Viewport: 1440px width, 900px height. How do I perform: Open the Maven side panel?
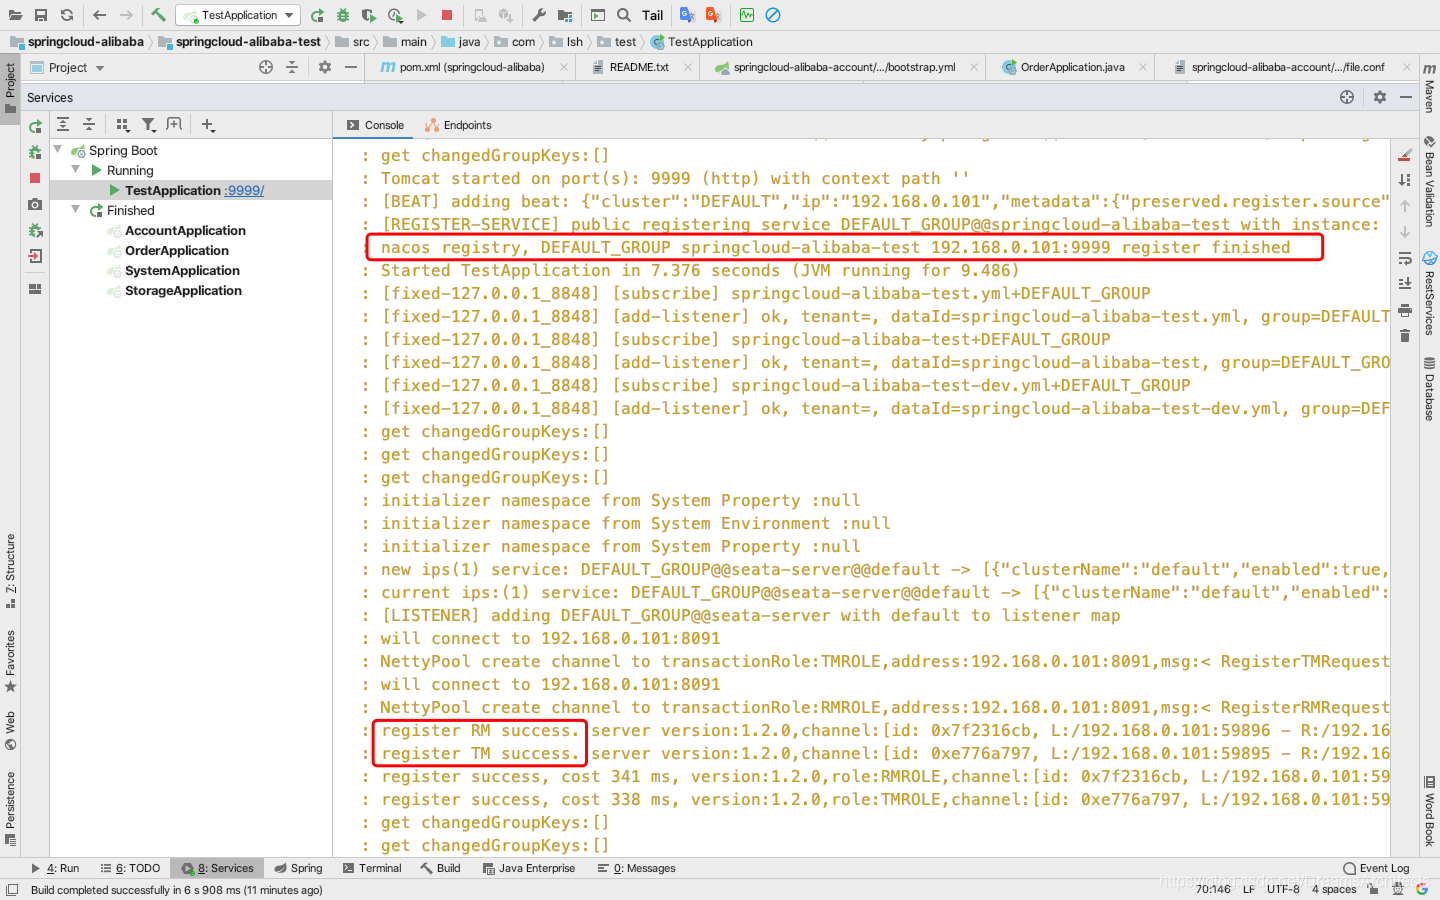click(x=1430, y=88)
